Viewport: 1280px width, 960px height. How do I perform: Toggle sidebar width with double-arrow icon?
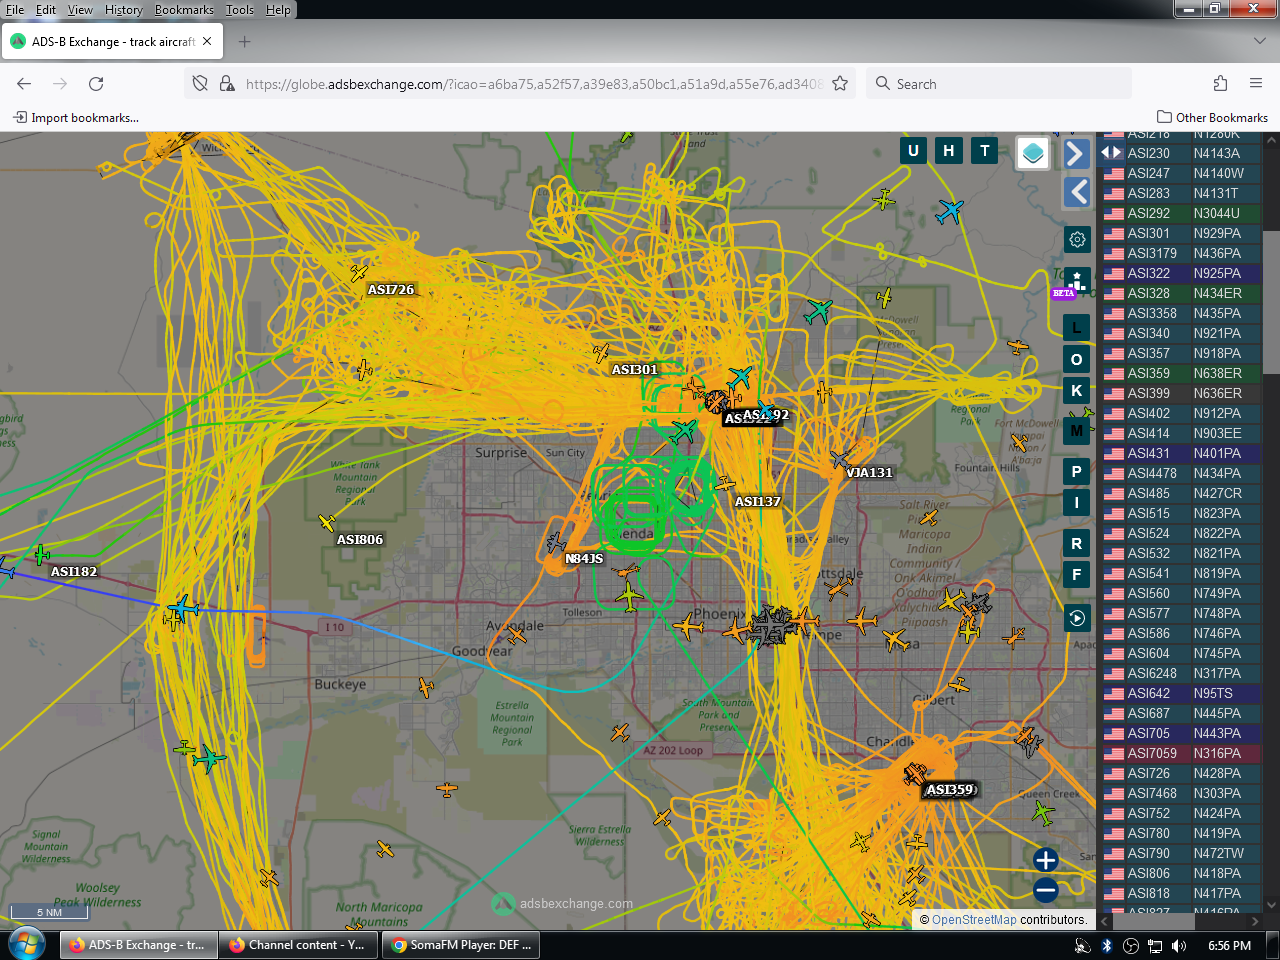pyautogui.click(x=1111, y=152)
